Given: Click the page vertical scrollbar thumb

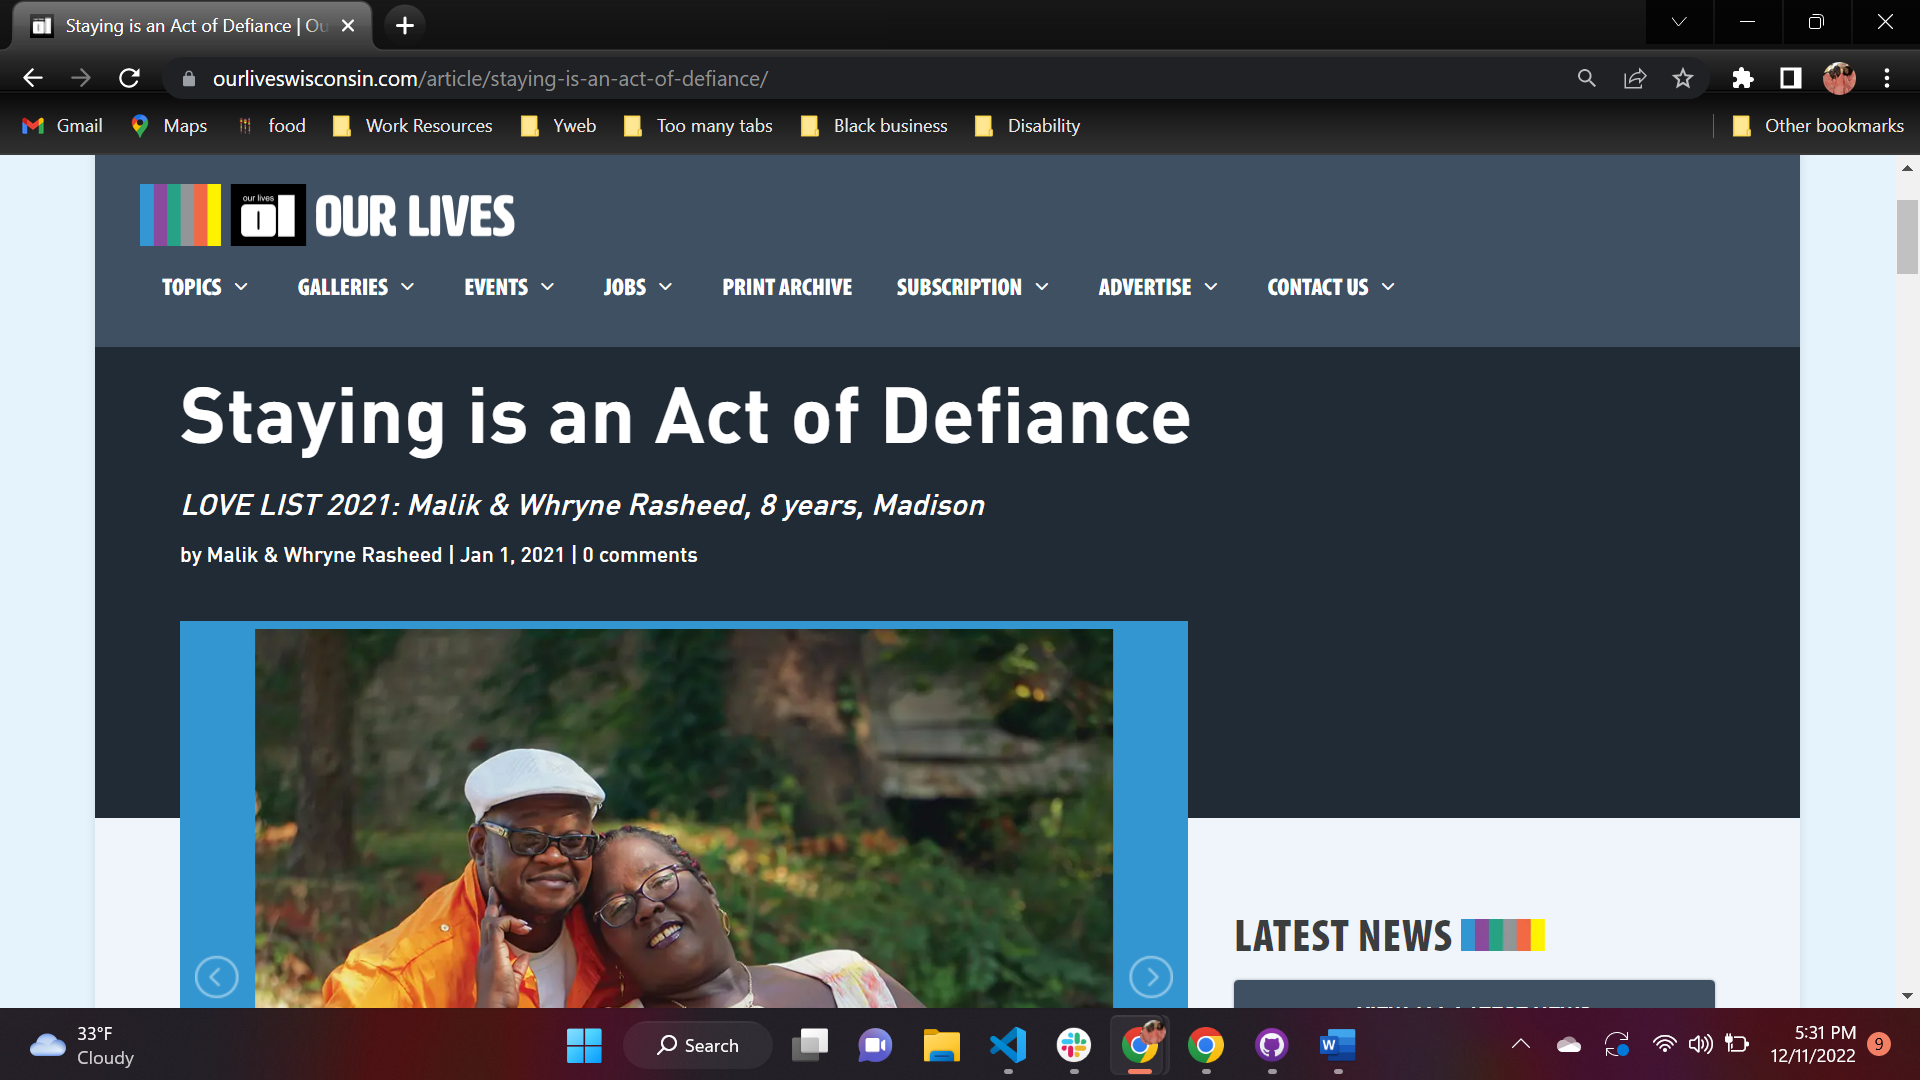Looking at the screenshot, I should [1907, 237].
